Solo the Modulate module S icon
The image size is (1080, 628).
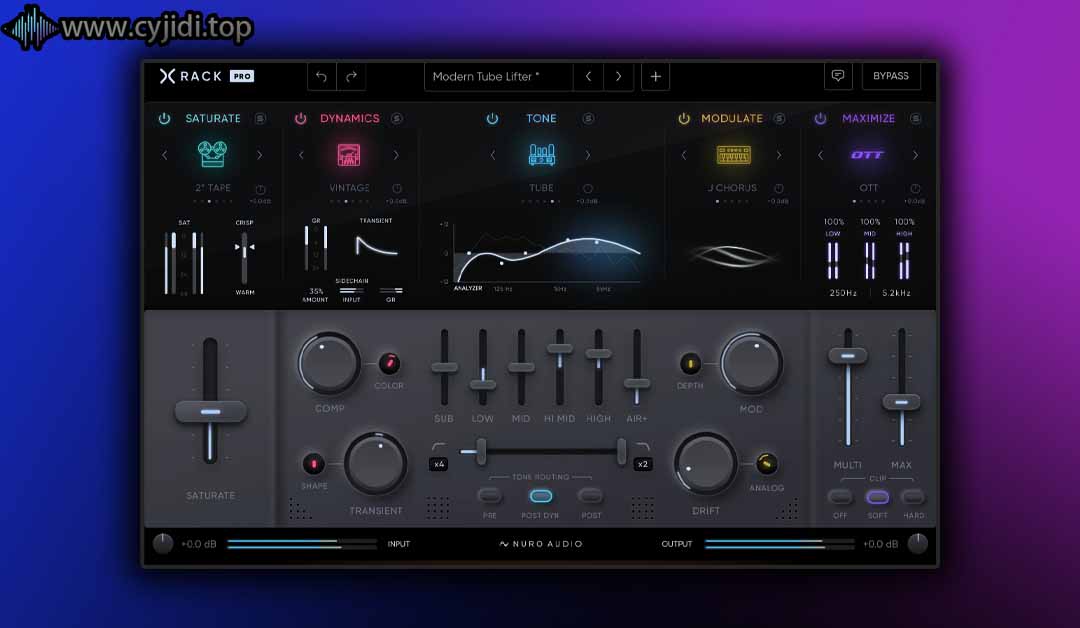(x=778, y=118)
